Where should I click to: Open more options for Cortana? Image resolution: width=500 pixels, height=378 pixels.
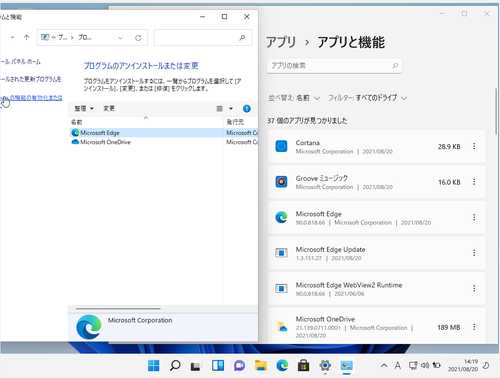[x=474, y=146]
